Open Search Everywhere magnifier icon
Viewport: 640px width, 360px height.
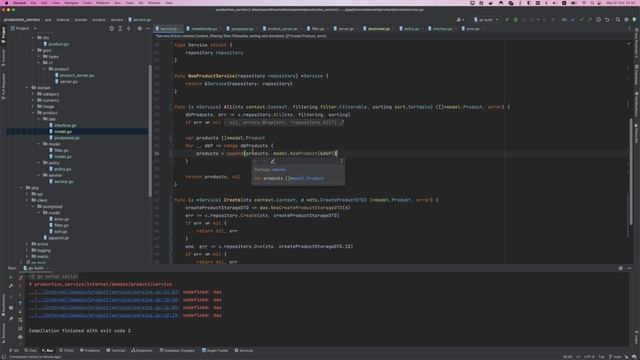coord(618,20)
